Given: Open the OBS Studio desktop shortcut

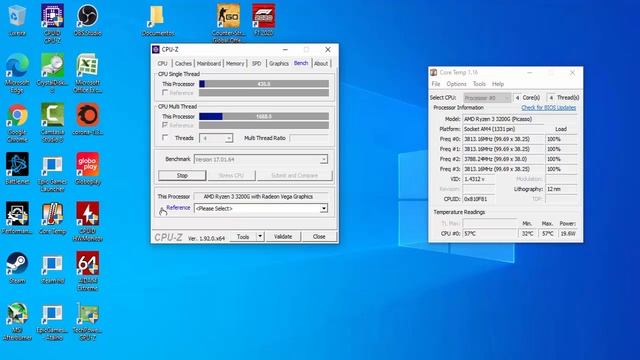Looking at the screenshot, I should 87,20.
